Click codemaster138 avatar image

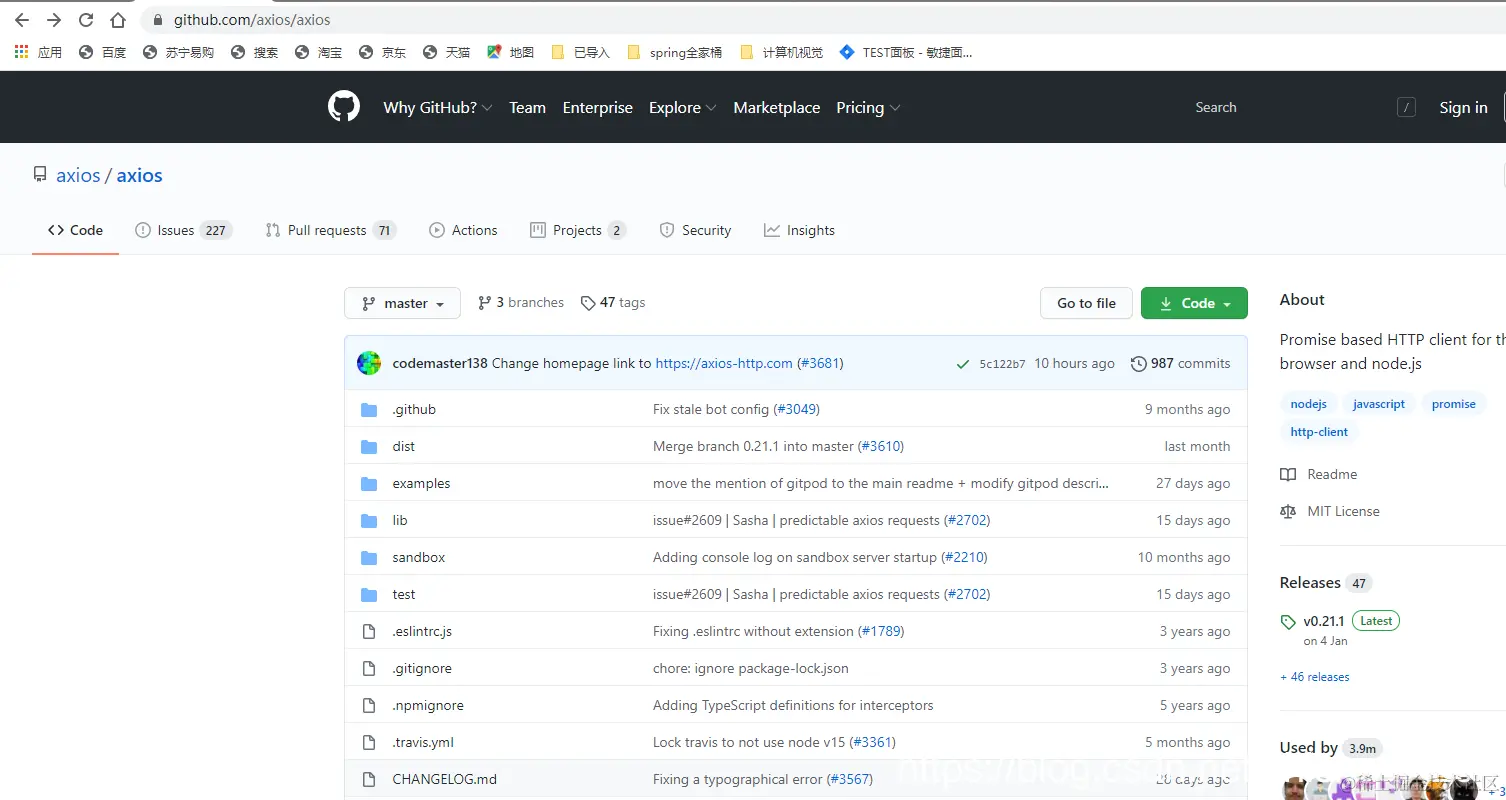pyautogui.click(x=369, y=363)
